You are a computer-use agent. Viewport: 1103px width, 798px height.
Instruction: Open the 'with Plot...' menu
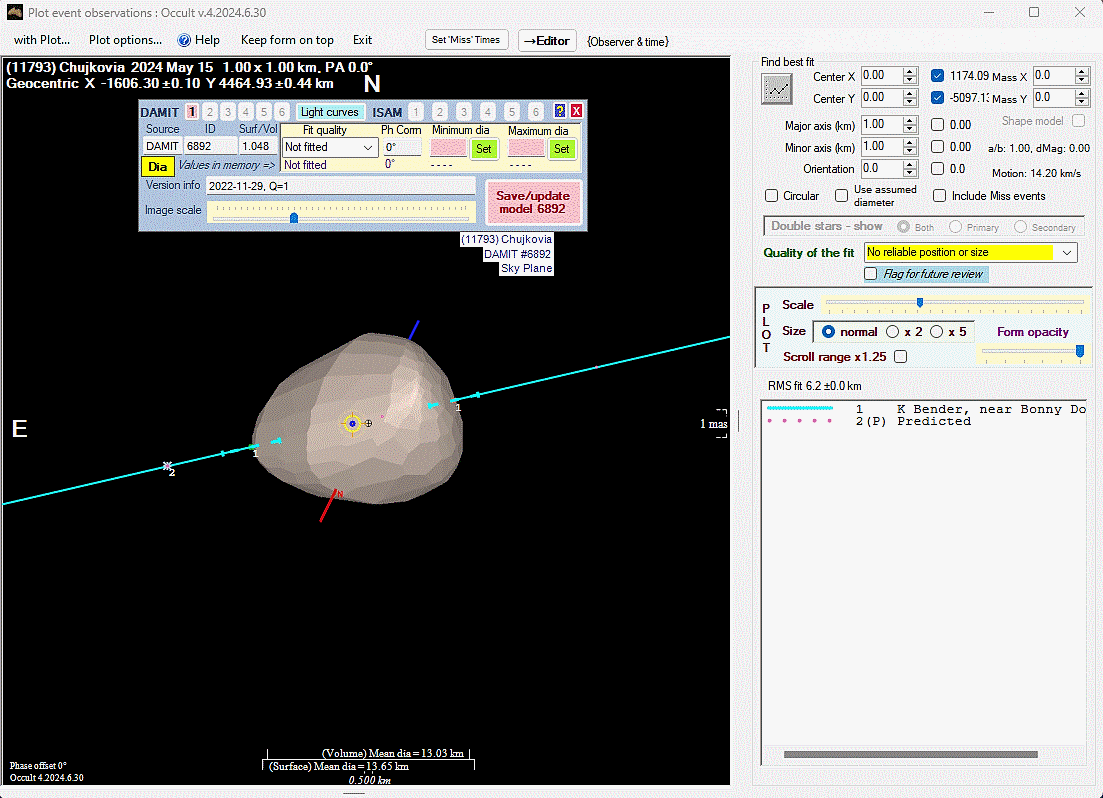[42, 40]
